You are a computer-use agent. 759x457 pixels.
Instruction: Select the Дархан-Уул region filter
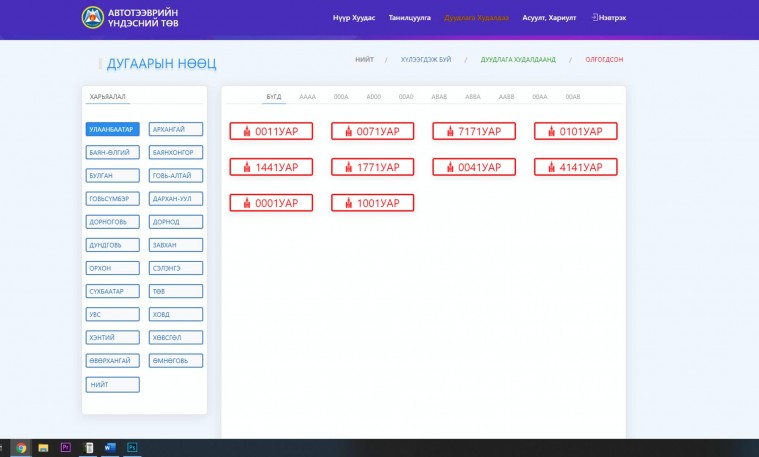[176, 199]
